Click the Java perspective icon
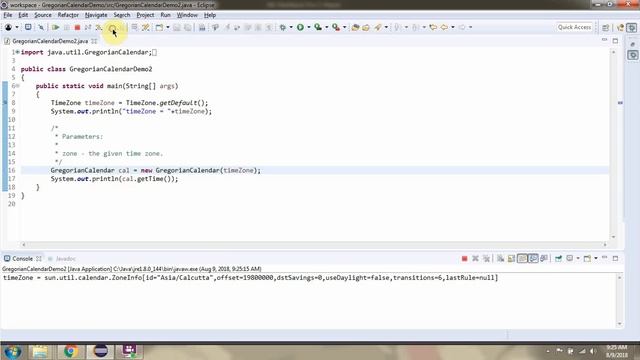The width and height of the screenshot is (640, 360). coord(620,27)
